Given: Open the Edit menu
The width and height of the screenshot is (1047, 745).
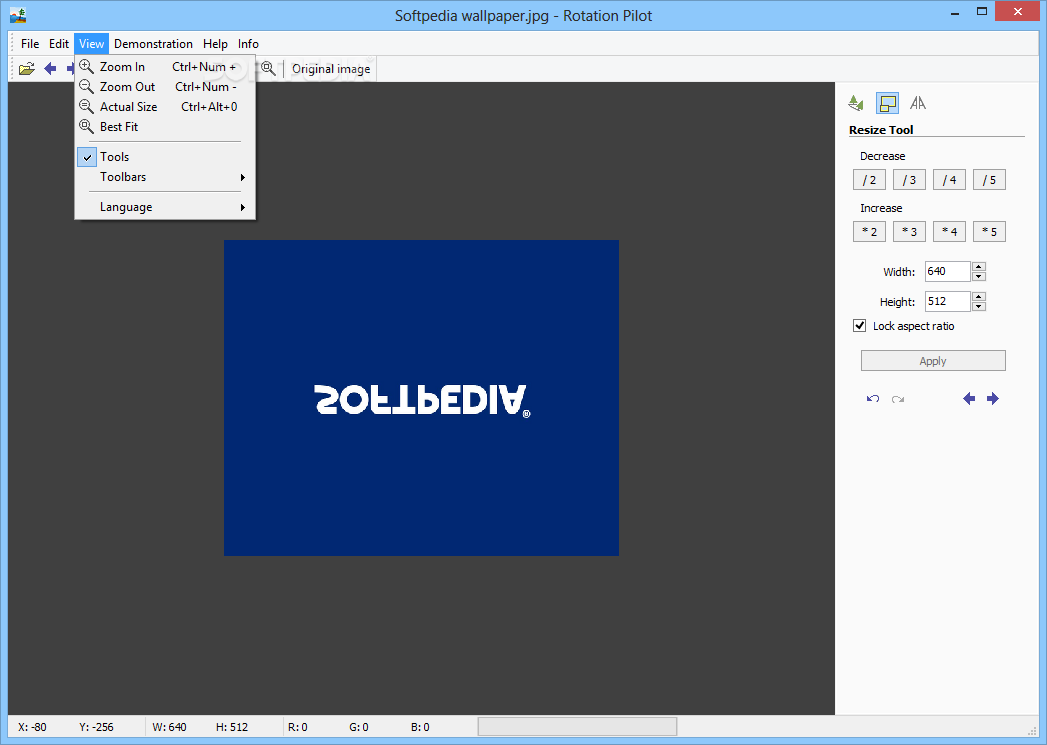Looking at the screenshot, I should click(x=59, y=43).
